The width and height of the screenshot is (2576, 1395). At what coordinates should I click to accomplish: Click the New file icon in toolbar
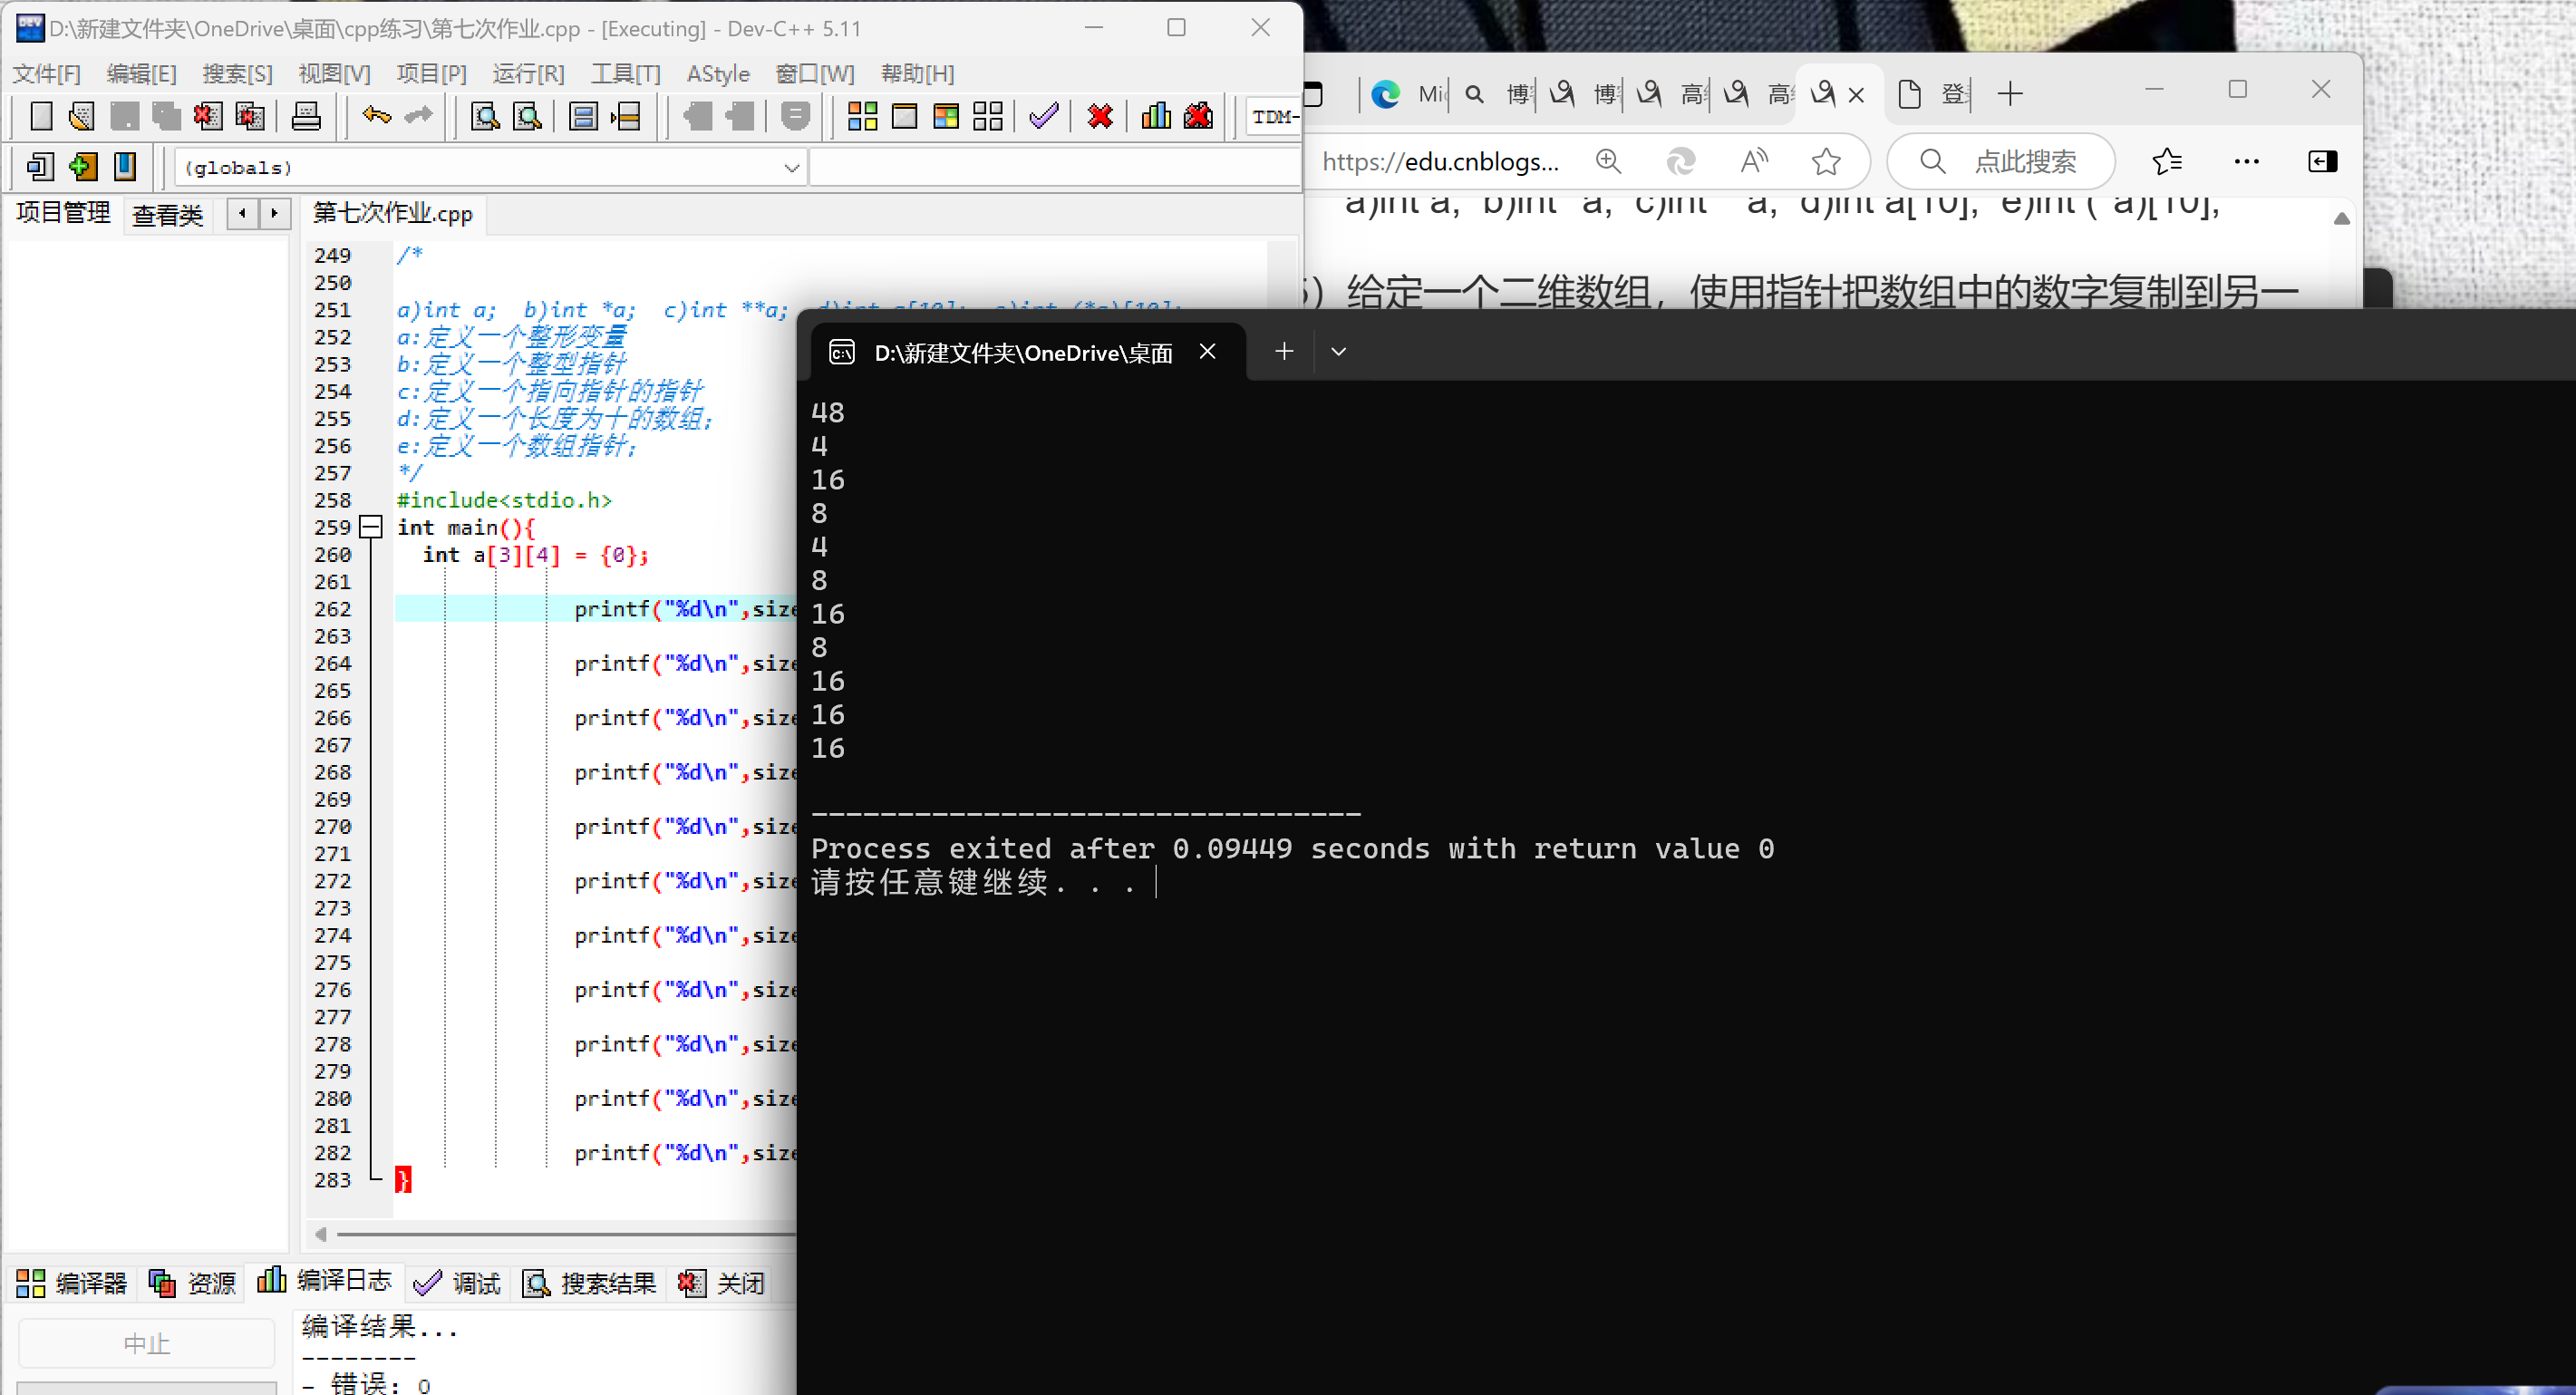[x=41, y=116]
